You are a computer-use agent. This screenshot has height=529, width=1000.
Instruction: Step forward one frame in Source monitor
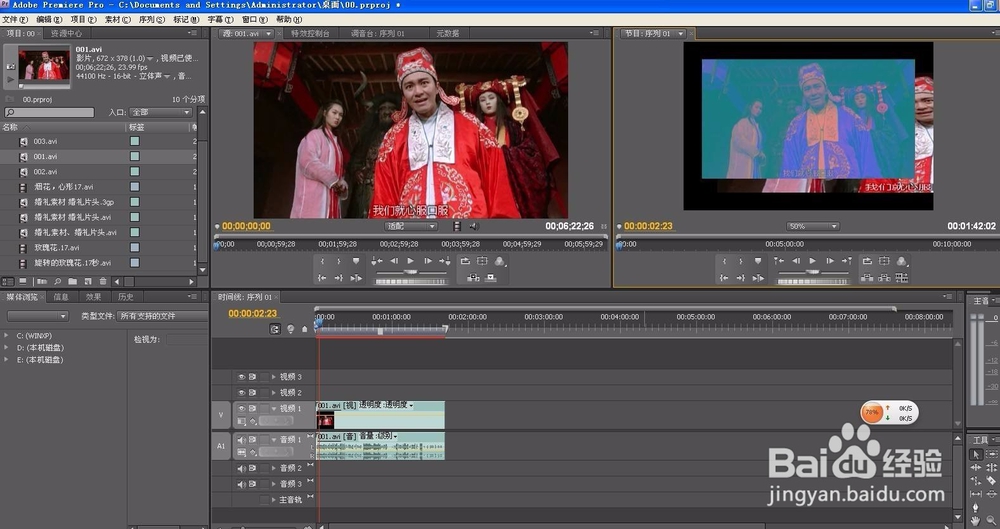tap(428, 261)
